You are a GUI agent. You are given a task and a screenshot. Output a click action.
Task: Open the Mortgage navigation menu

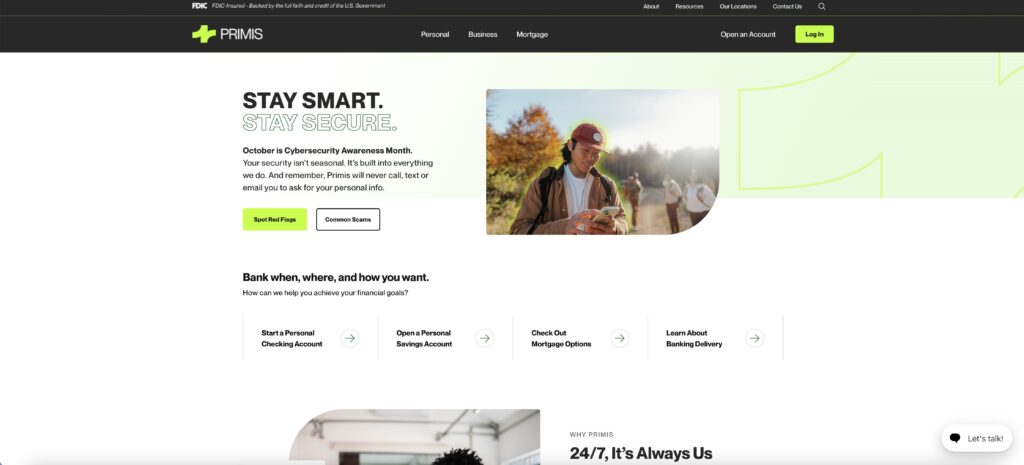coord(532,35)
